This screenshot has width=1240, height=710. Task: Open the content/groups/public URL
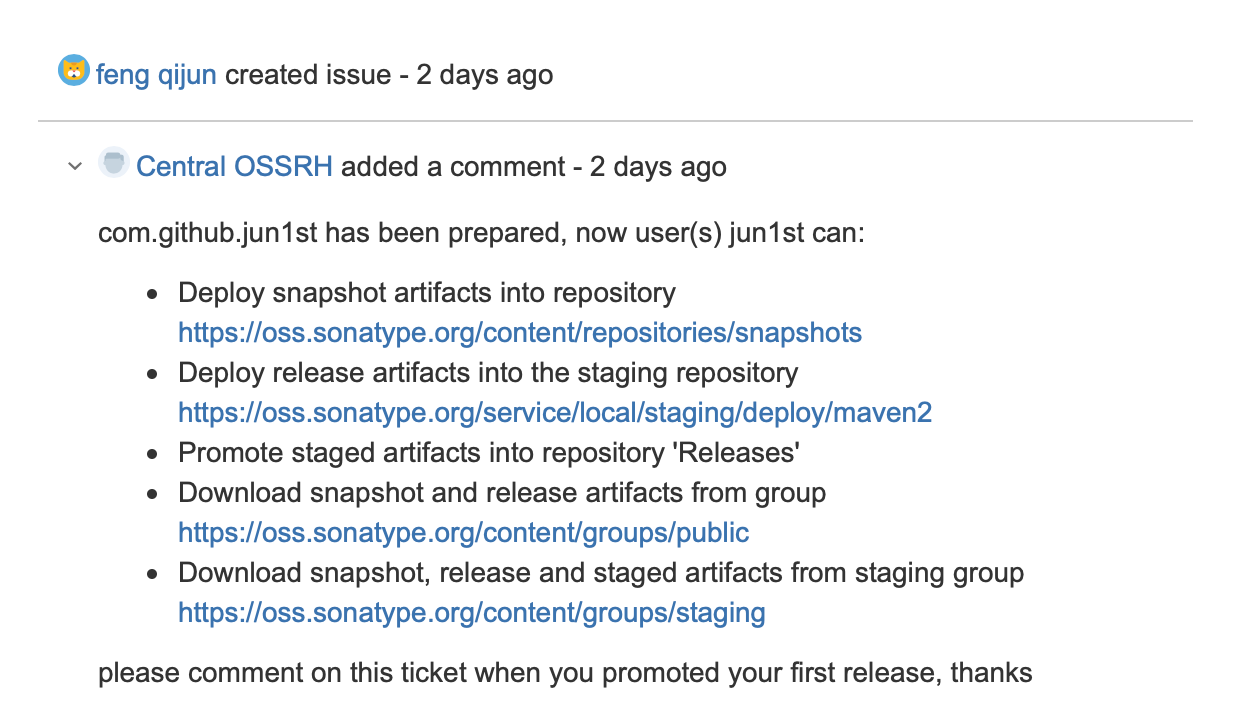point(464,533)
